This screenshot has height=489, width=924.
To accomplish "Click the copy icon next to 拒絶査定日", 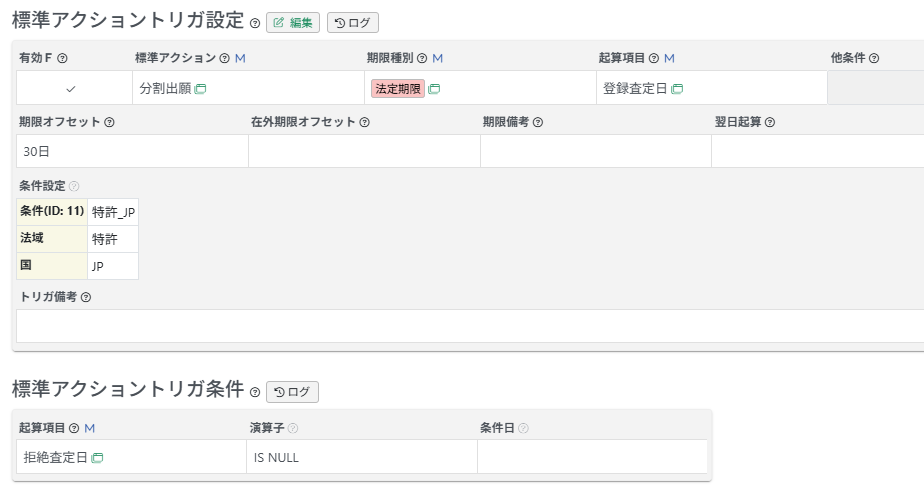I will (x=97, y=458).
